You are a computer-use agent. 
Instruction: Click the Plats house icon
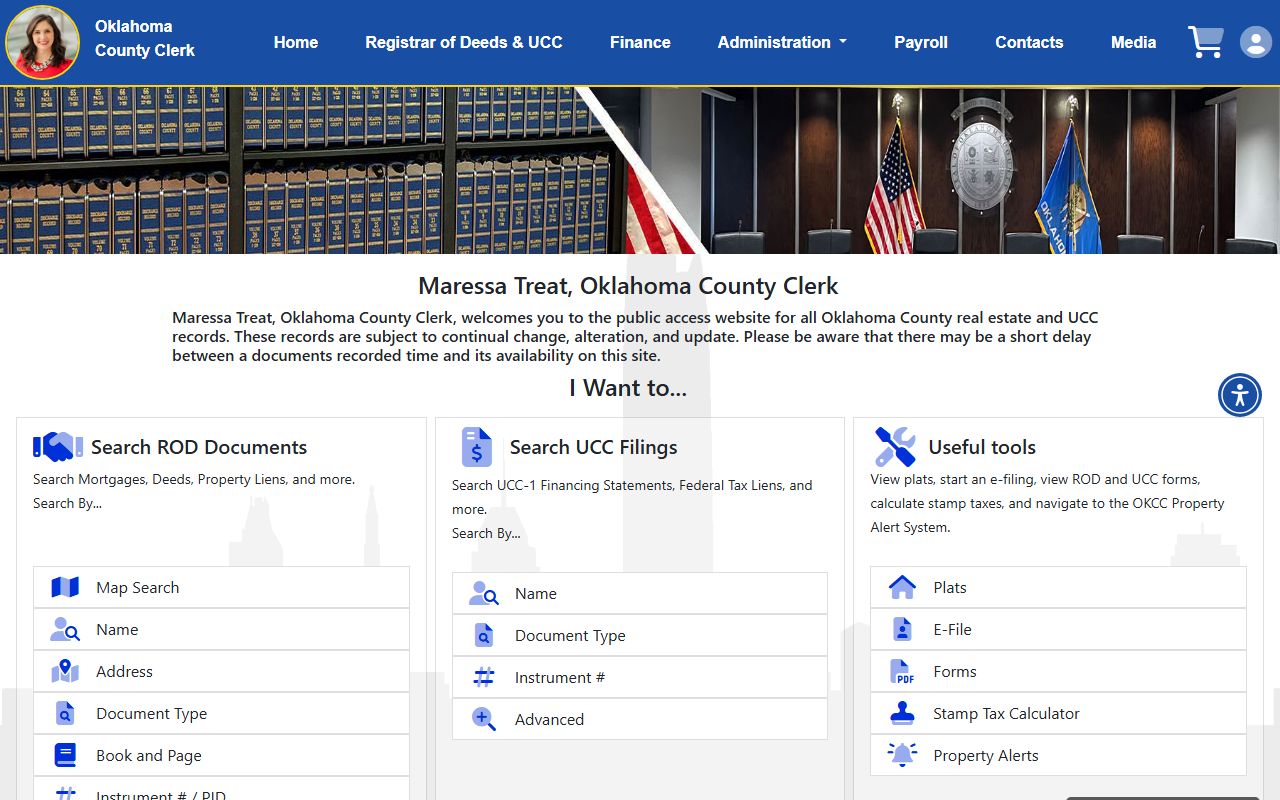pyautogui.click(x=902, y=587)
